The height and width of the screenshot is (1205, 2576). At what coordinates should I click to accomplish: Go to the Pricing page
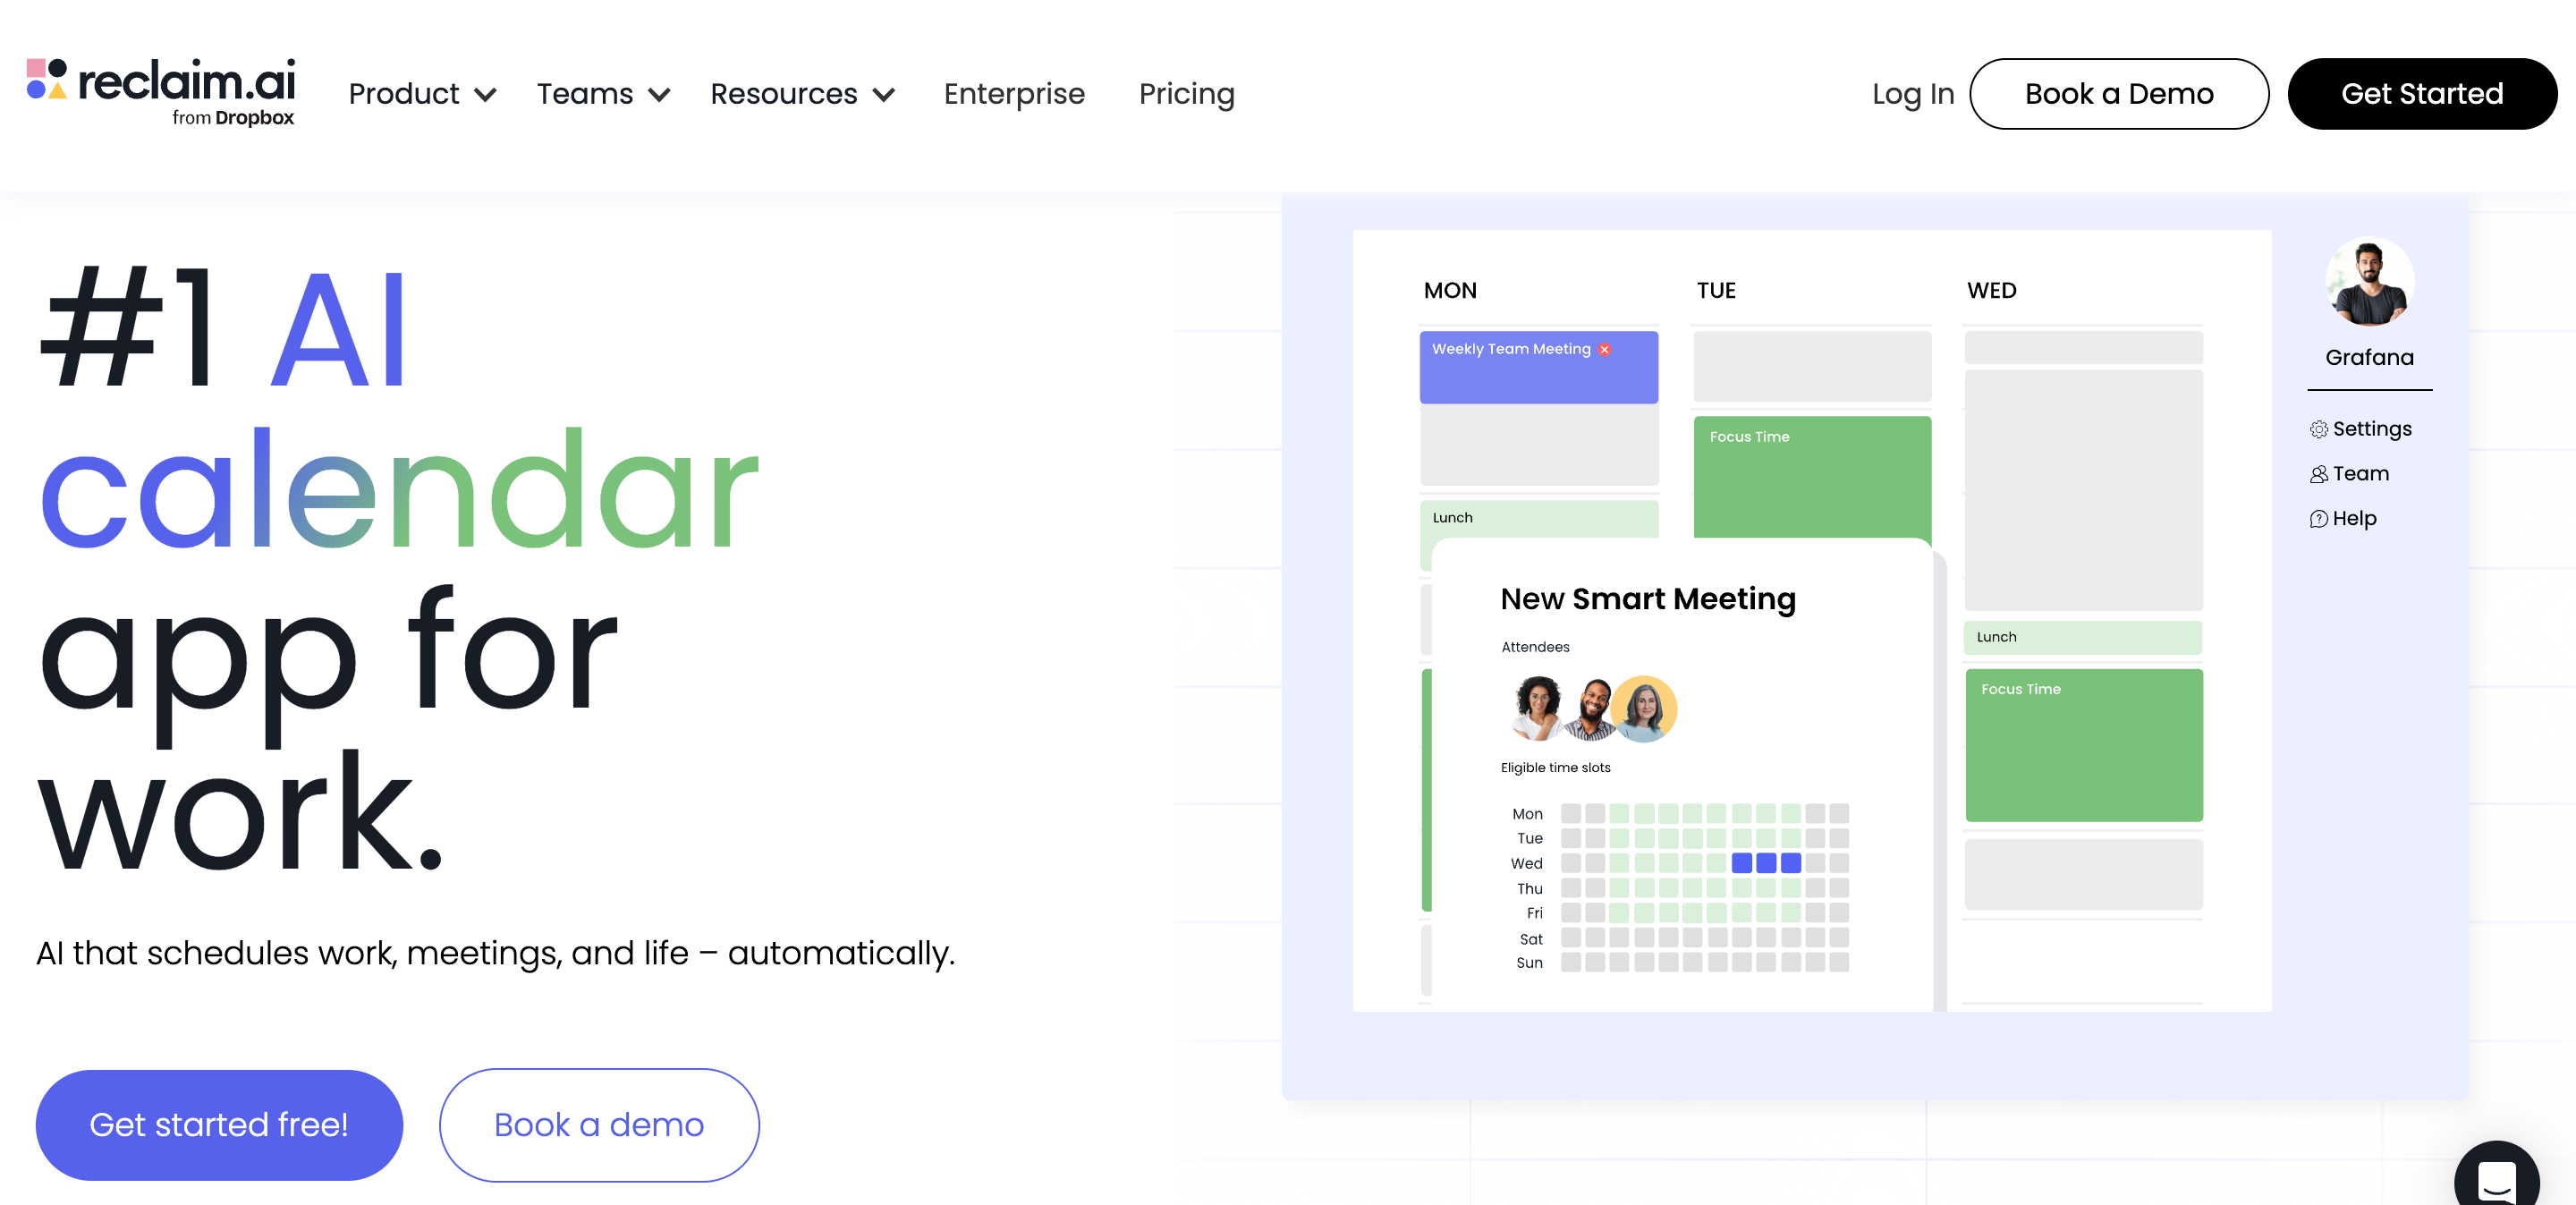tap(1186, 93)
